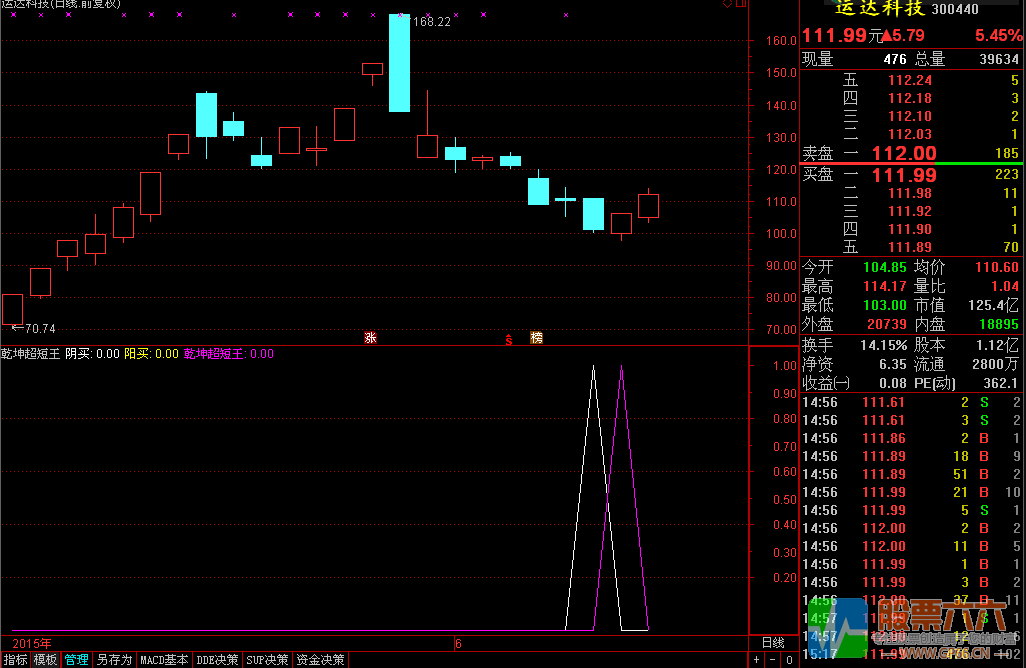Switch to the SUP决策 tab

(267, 659)
